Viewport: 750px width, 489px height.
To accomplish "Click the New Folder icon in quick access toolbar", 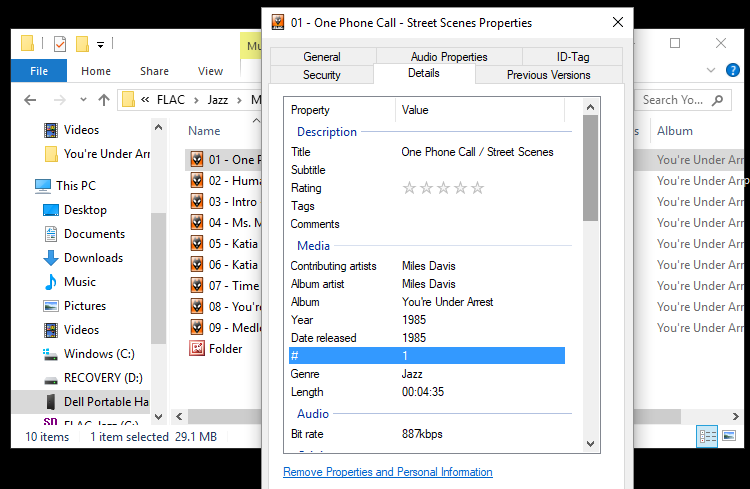I will coord(83,43).
